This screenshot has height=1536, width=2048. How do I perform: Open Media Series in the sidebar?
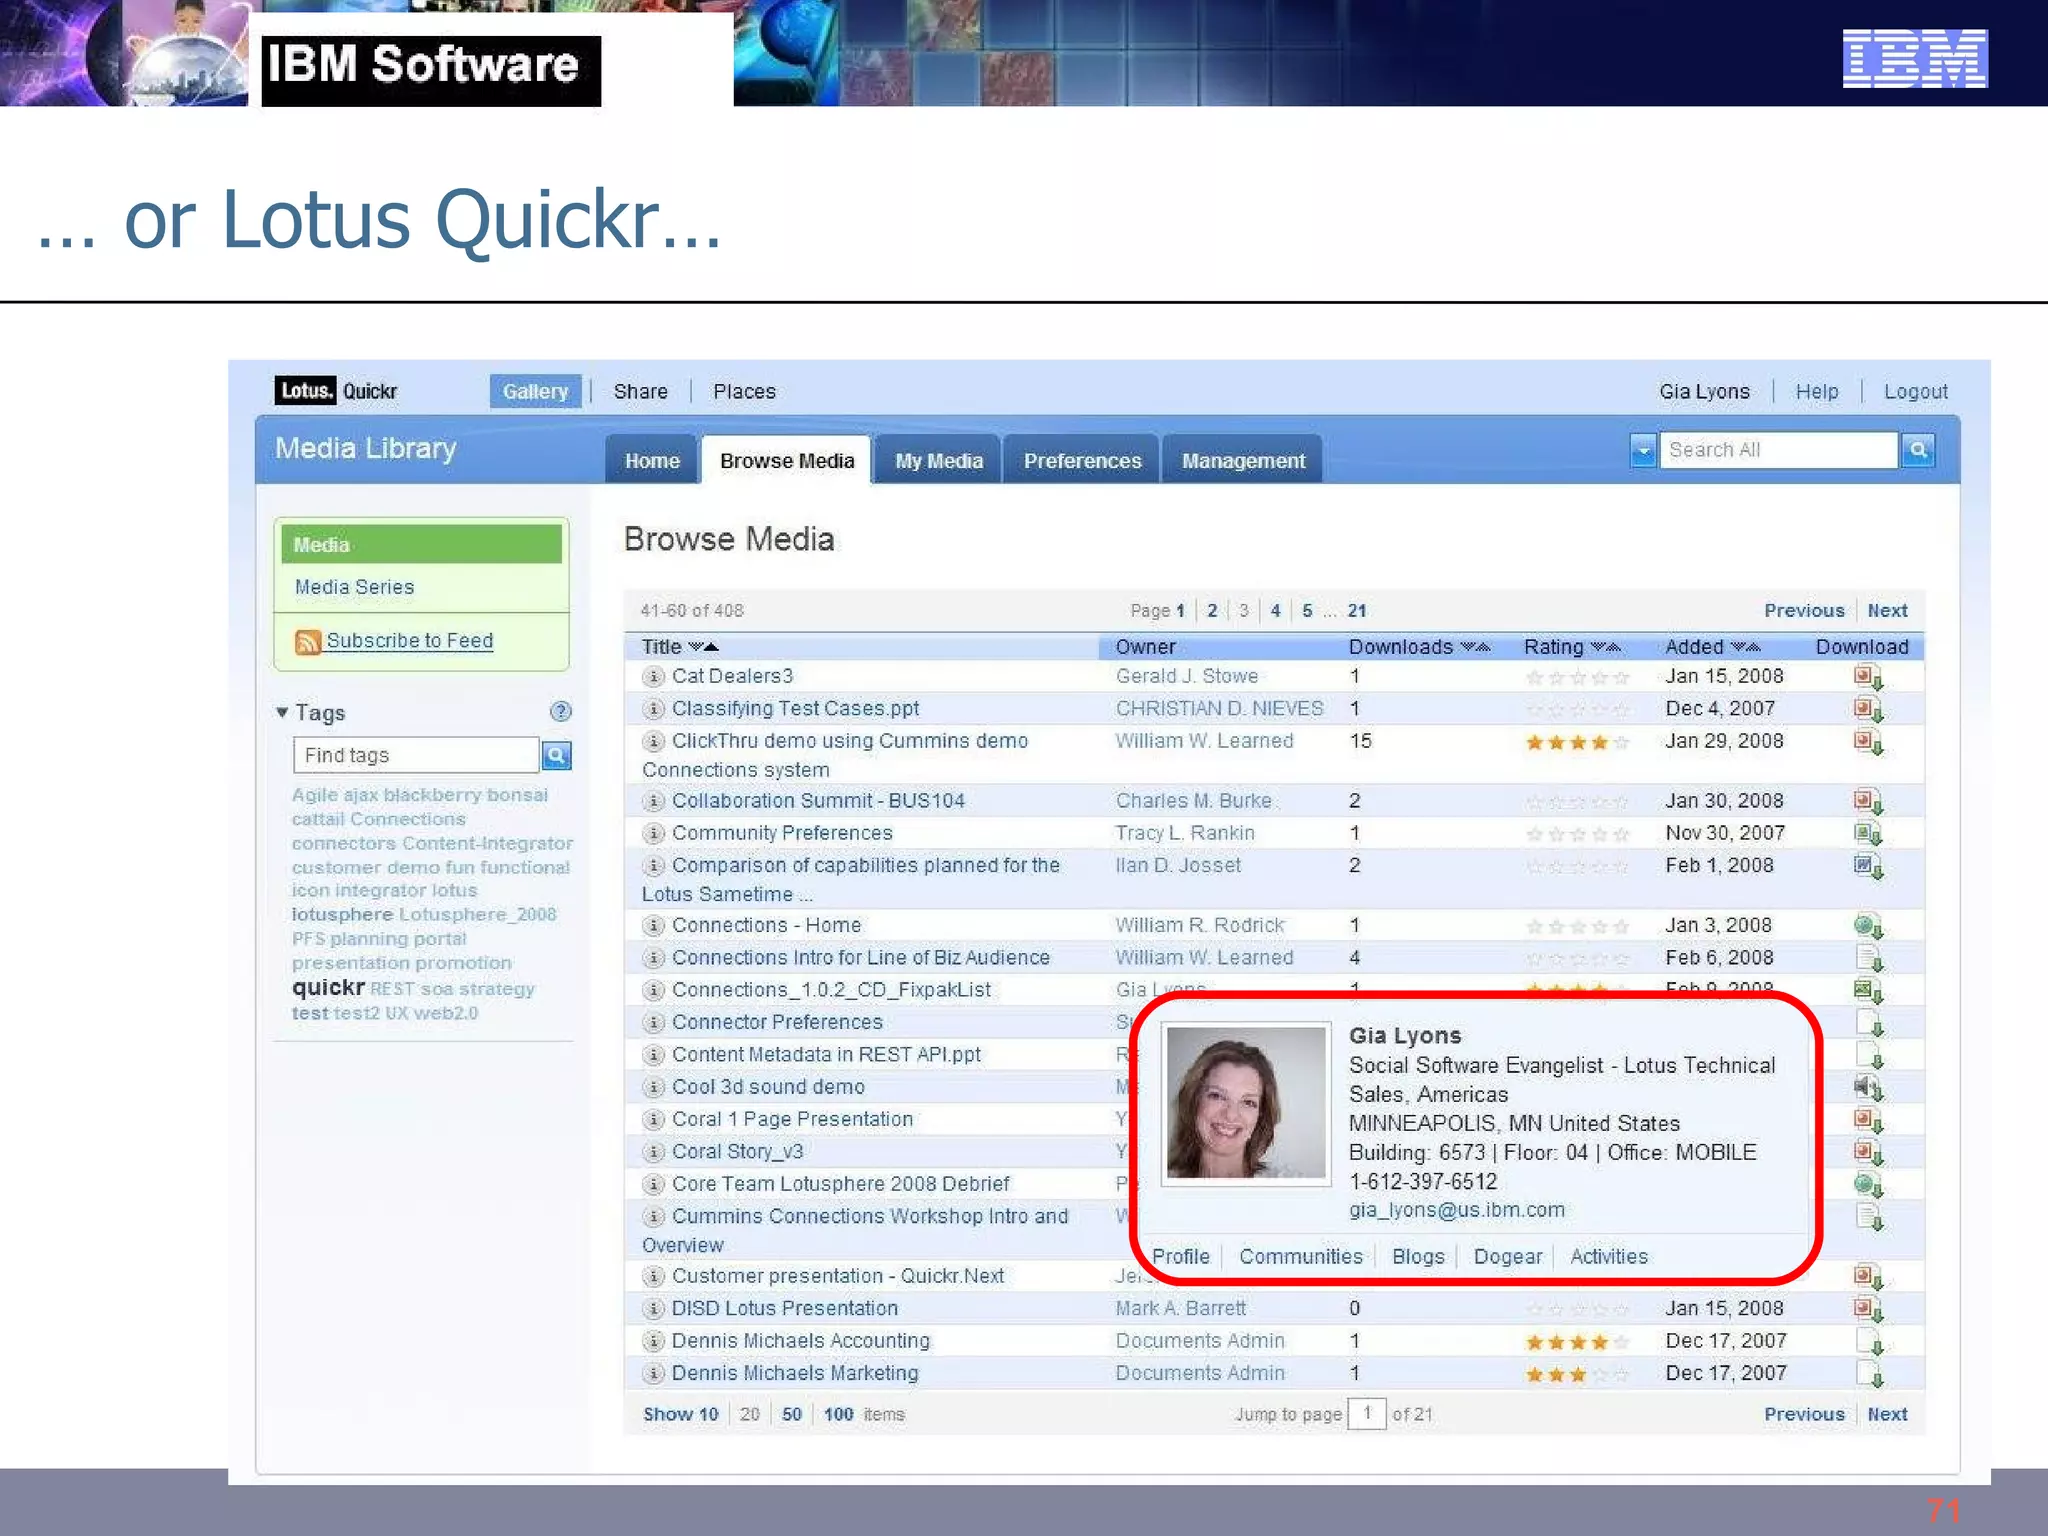point(354,587)
